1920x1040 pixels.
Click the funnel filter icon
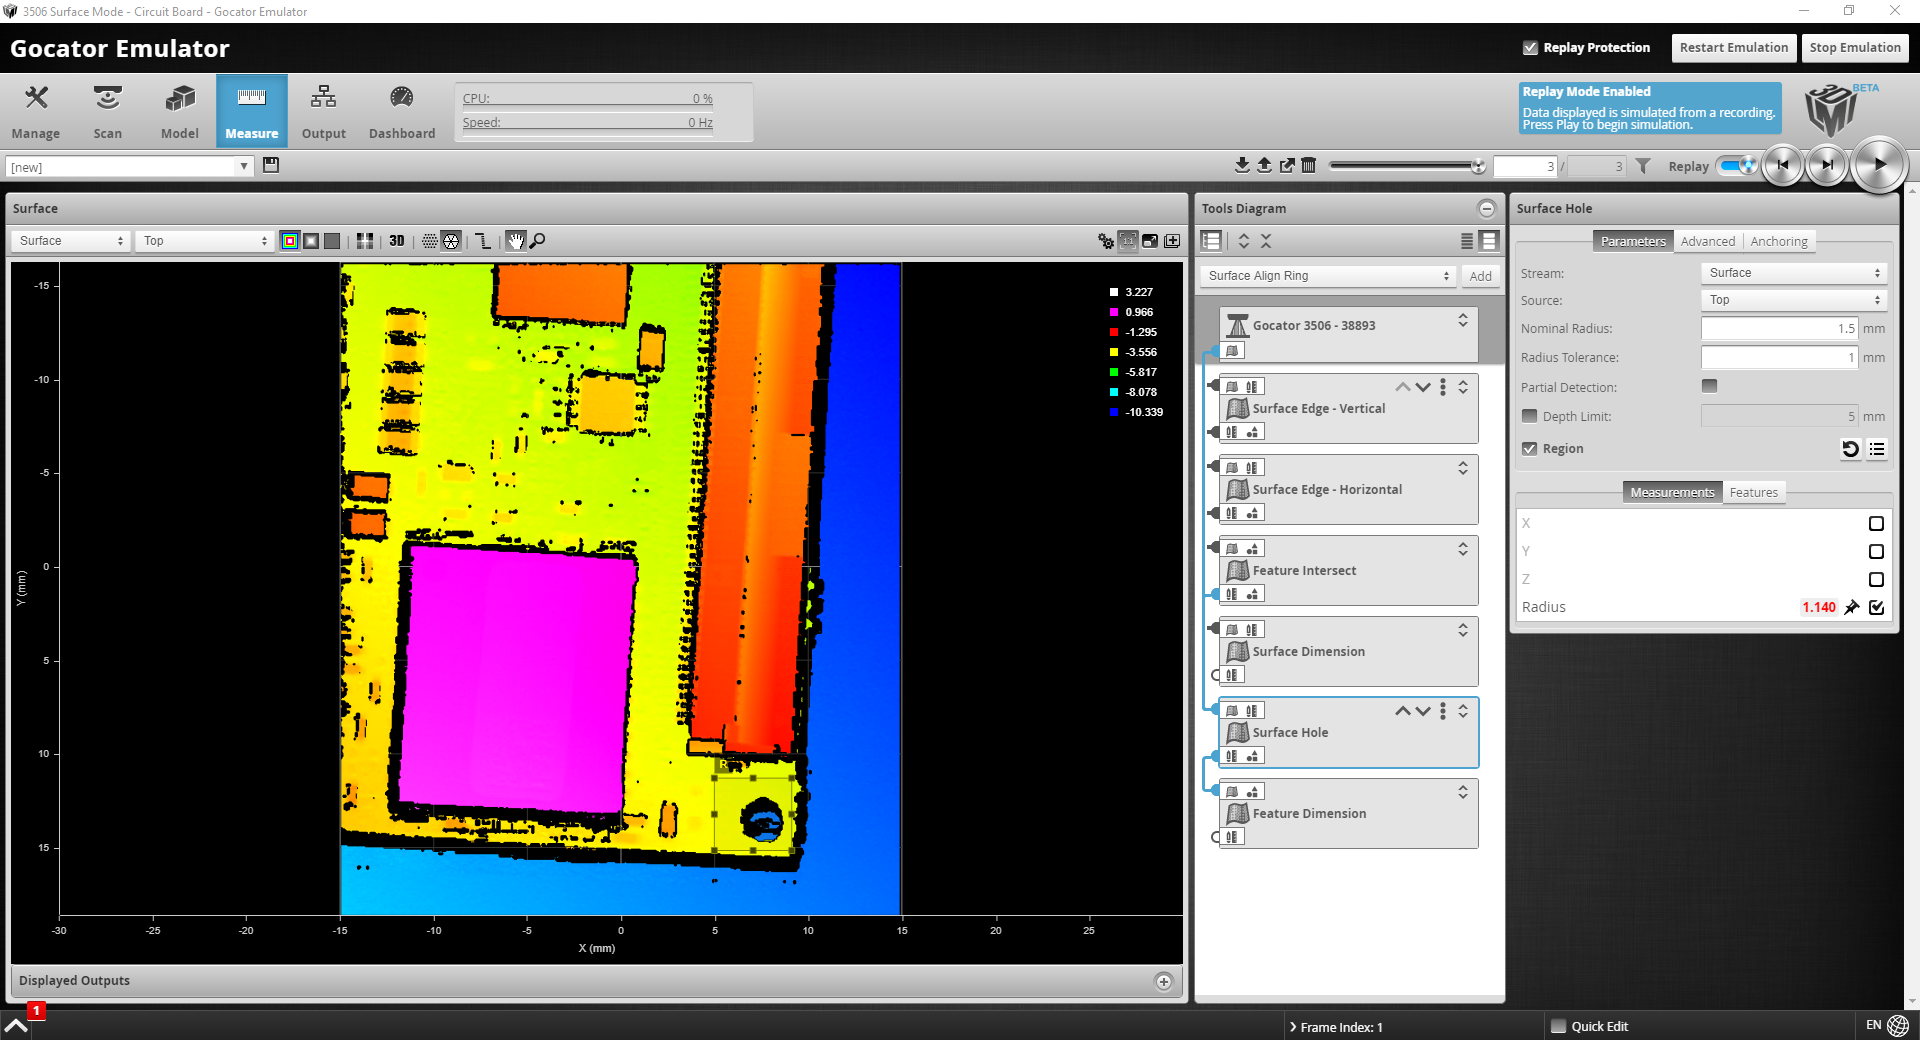pos(1643,167)
